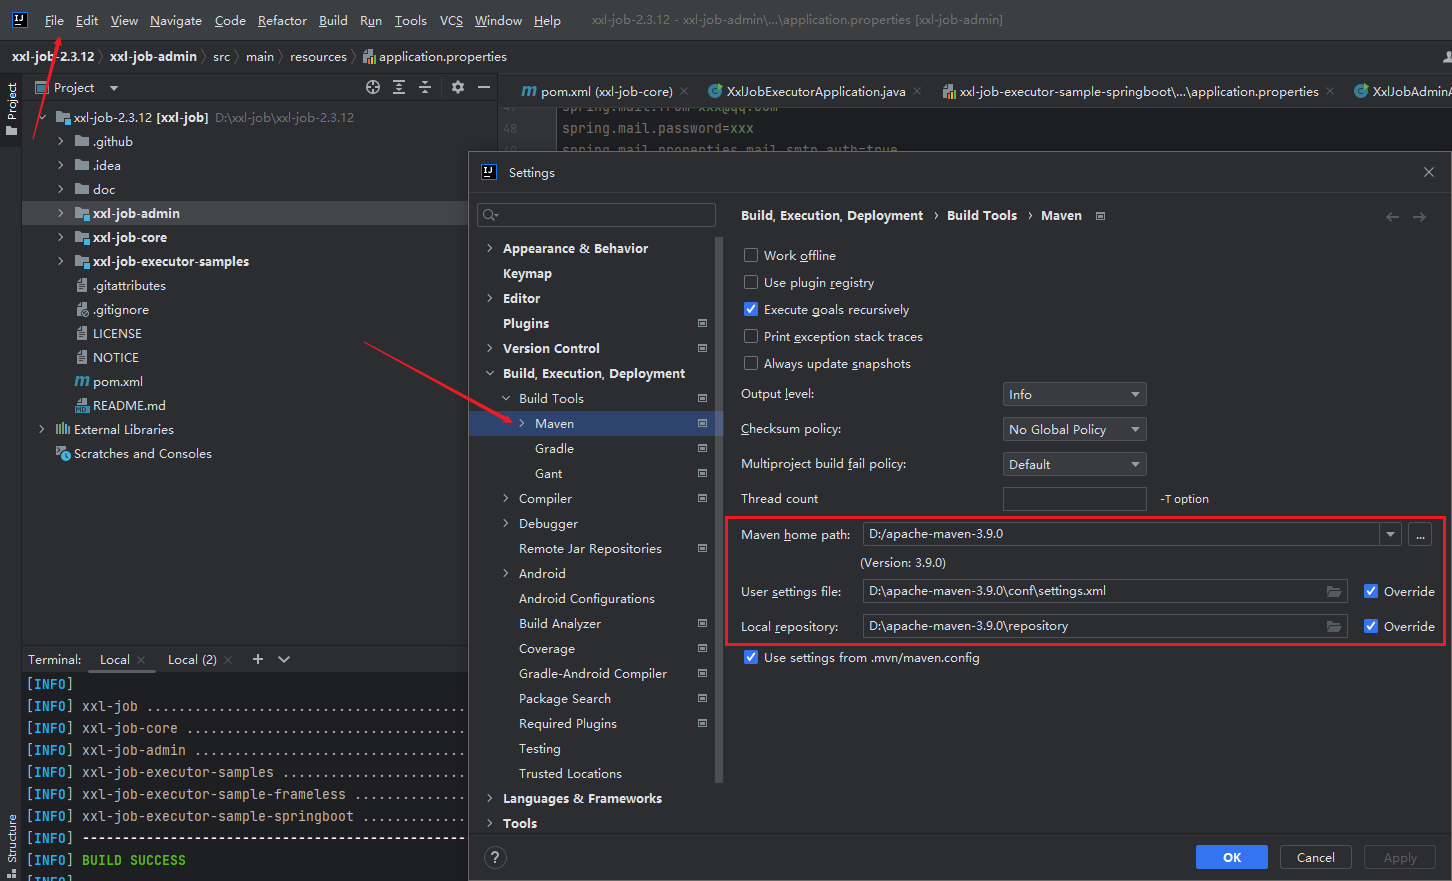This screenshot has height=881, width=1452.
Task: Open the File menu
Action: [x=54, y=20]
